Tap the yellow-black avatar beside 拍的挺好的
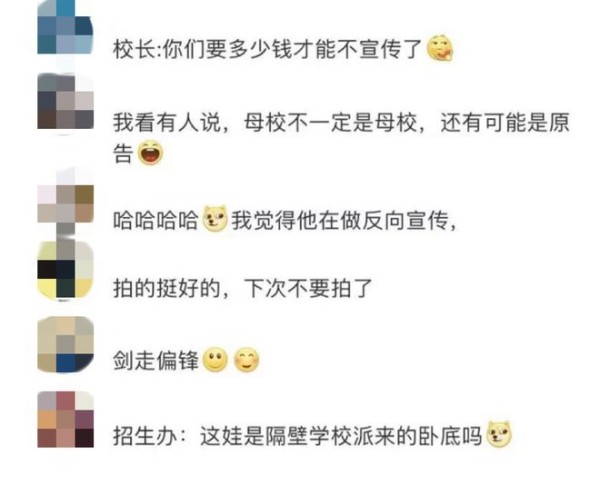Viewport: 600px width, 485px height. [x=65, y=270]
